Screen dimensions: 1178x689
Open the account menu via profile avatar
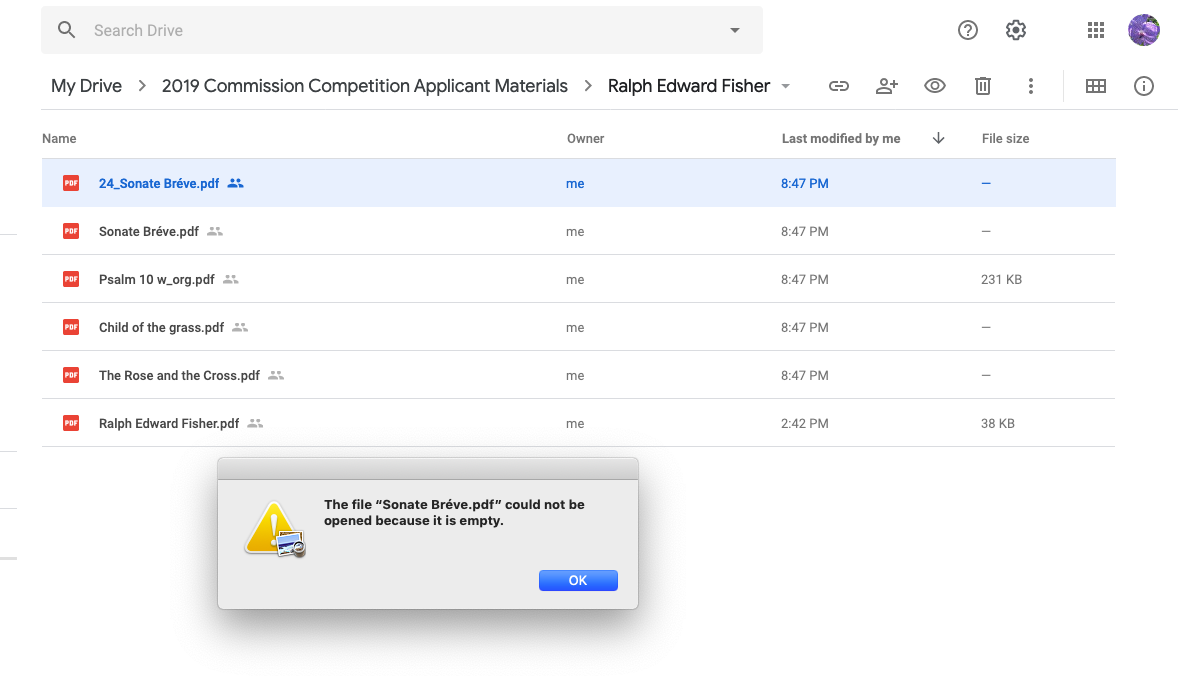[x=1143, y=30]
